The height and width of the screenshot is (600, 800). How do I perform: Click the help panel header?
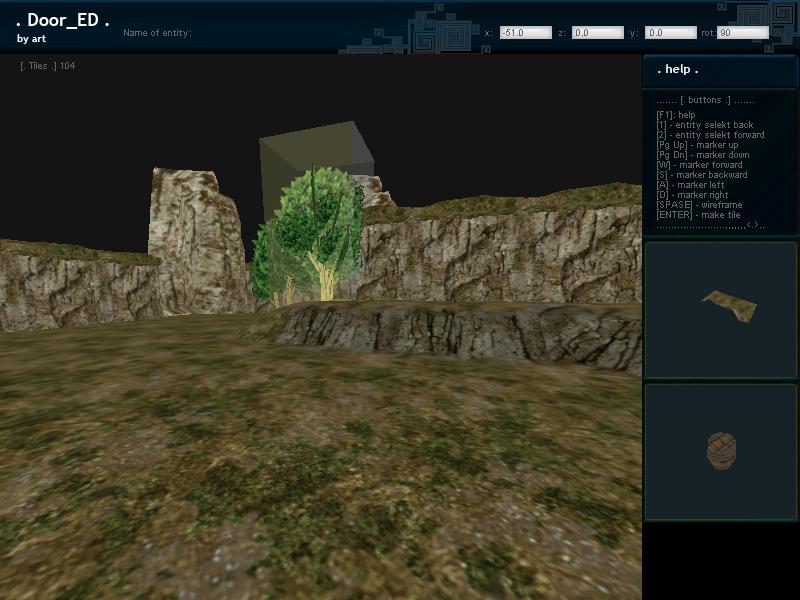[678, 70]
